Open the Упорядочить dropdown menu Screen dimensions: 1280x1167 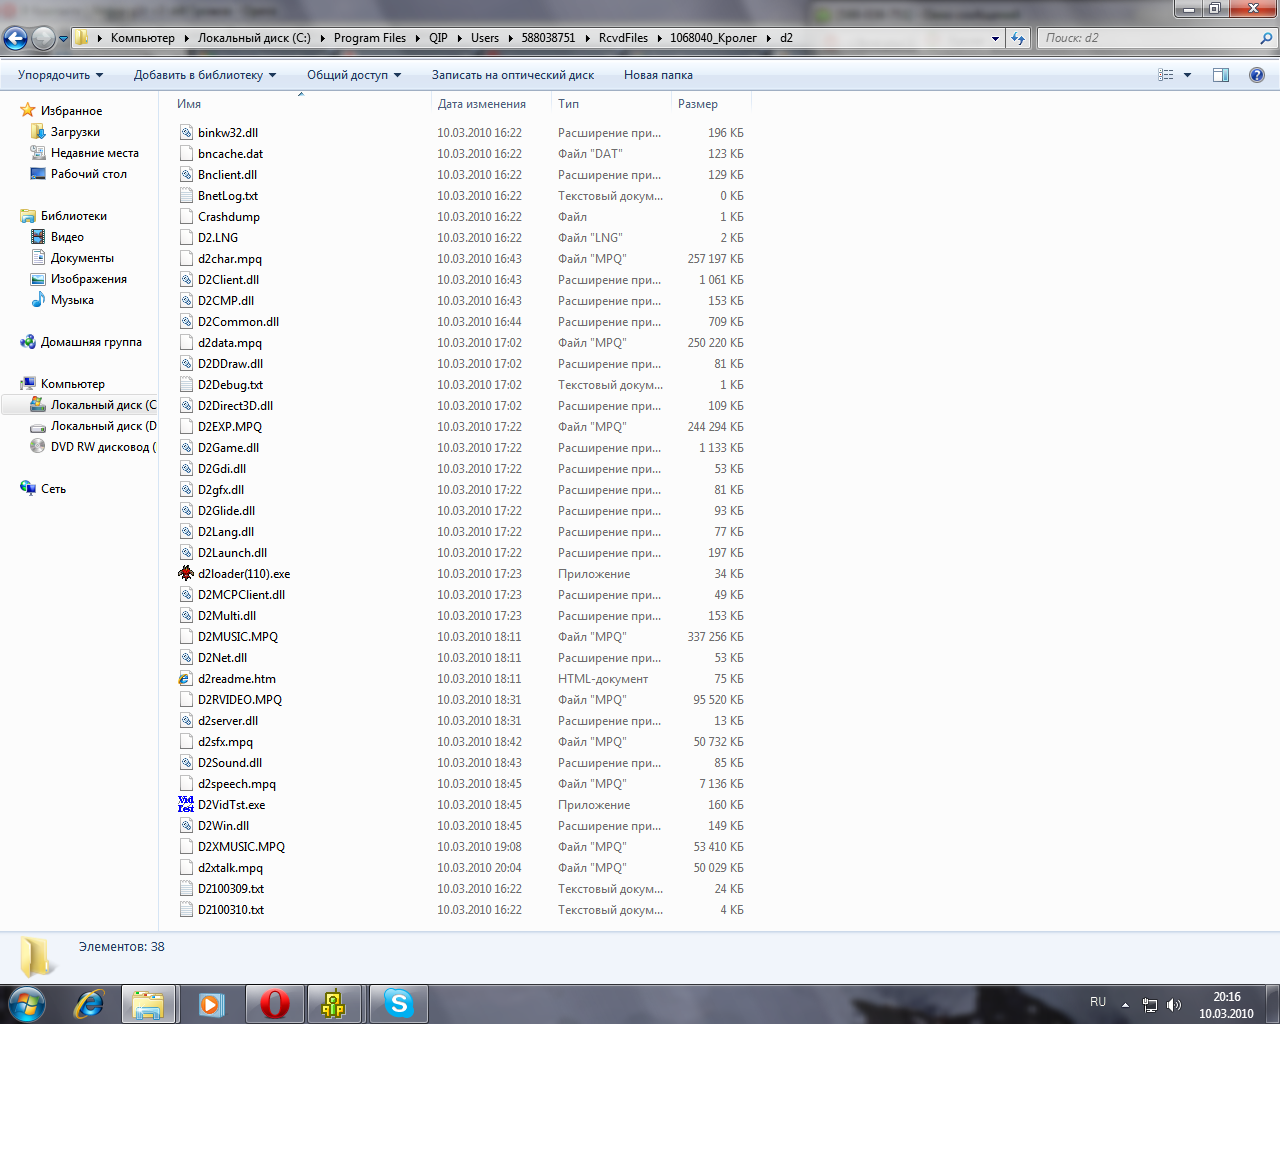60,75
